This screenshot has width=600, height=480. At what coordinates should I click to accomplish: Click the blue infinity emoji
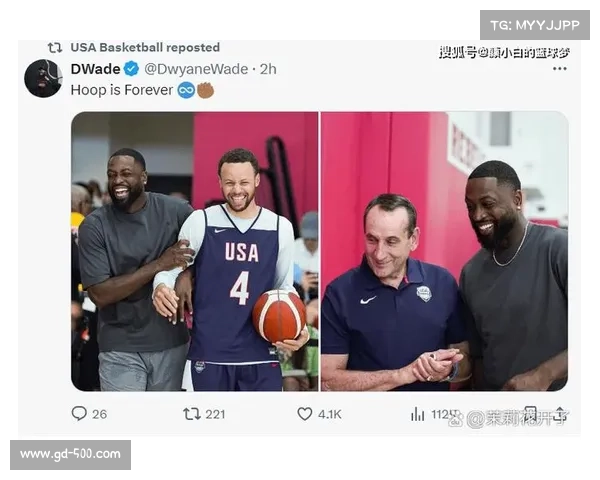click(x=186, y=90)
